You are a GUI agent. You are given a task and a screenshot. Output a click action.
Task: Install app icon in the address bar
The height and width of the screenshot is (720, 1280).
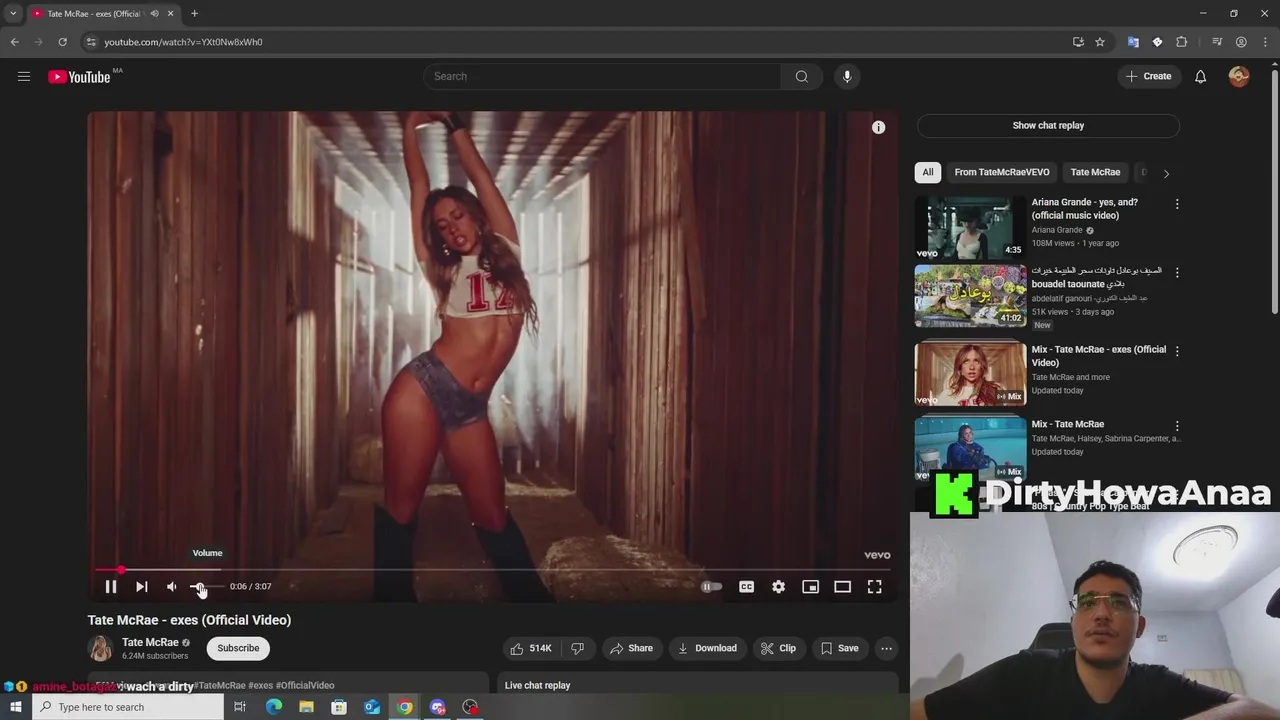coord(1078,42)
